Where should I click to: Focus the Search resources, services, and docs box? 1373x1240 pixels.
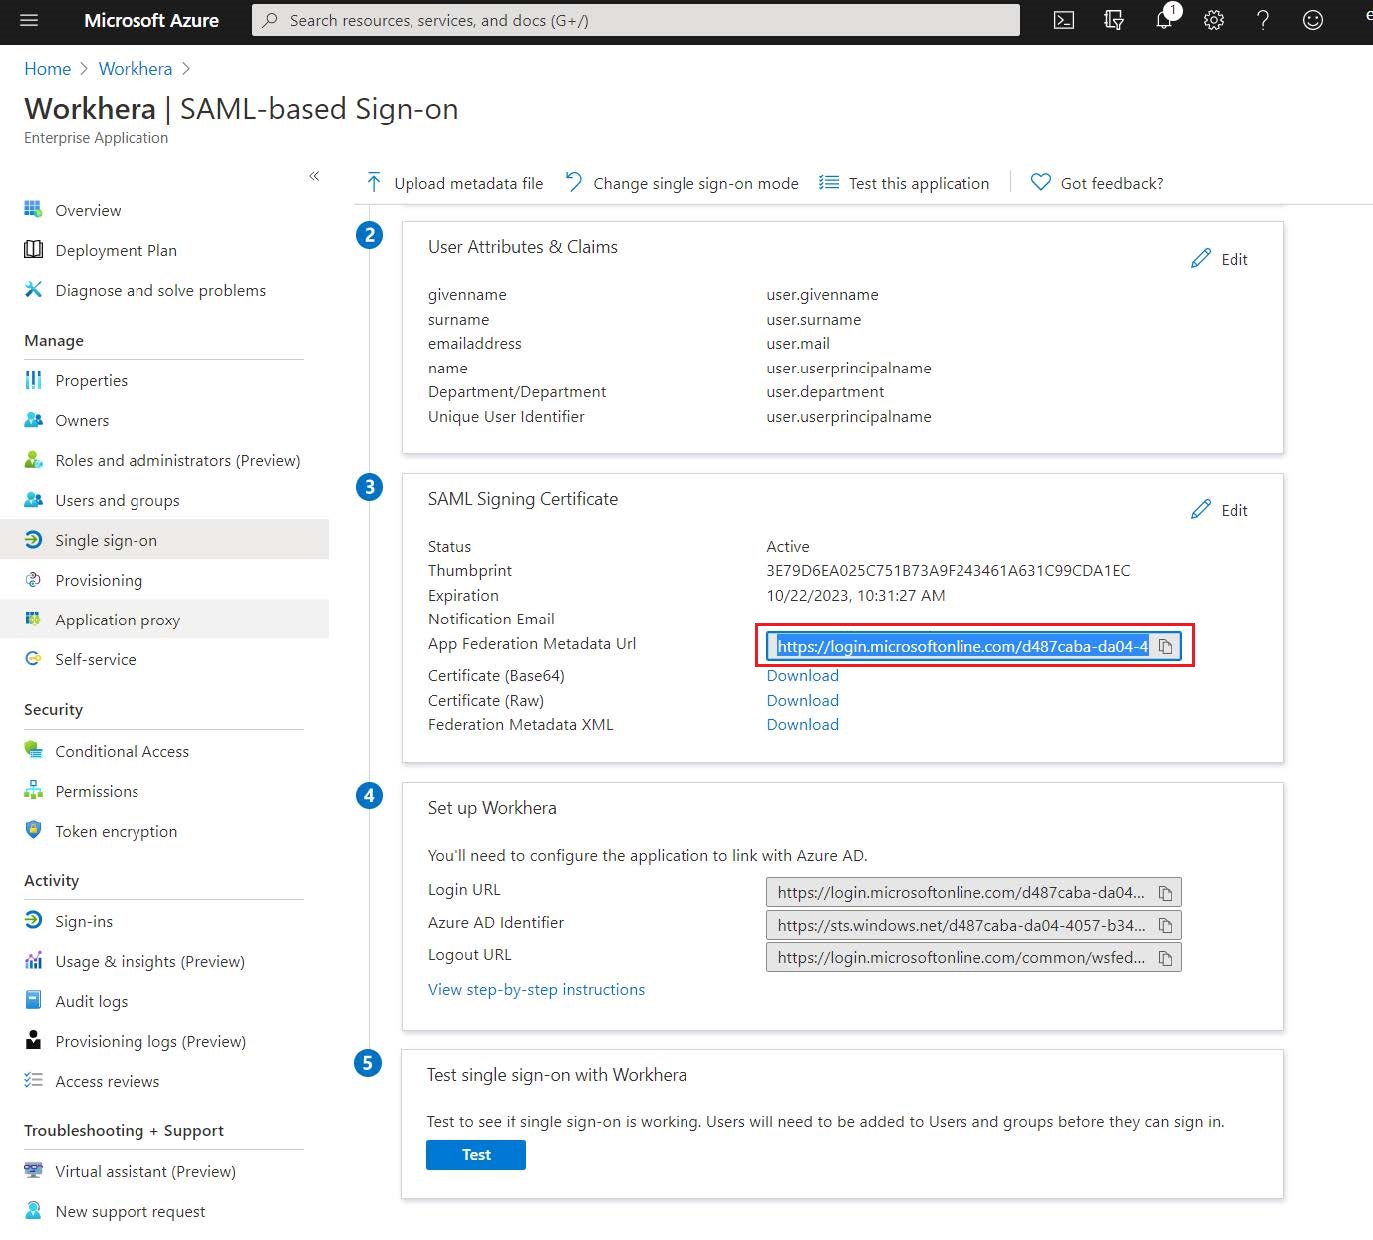[636, 20]
